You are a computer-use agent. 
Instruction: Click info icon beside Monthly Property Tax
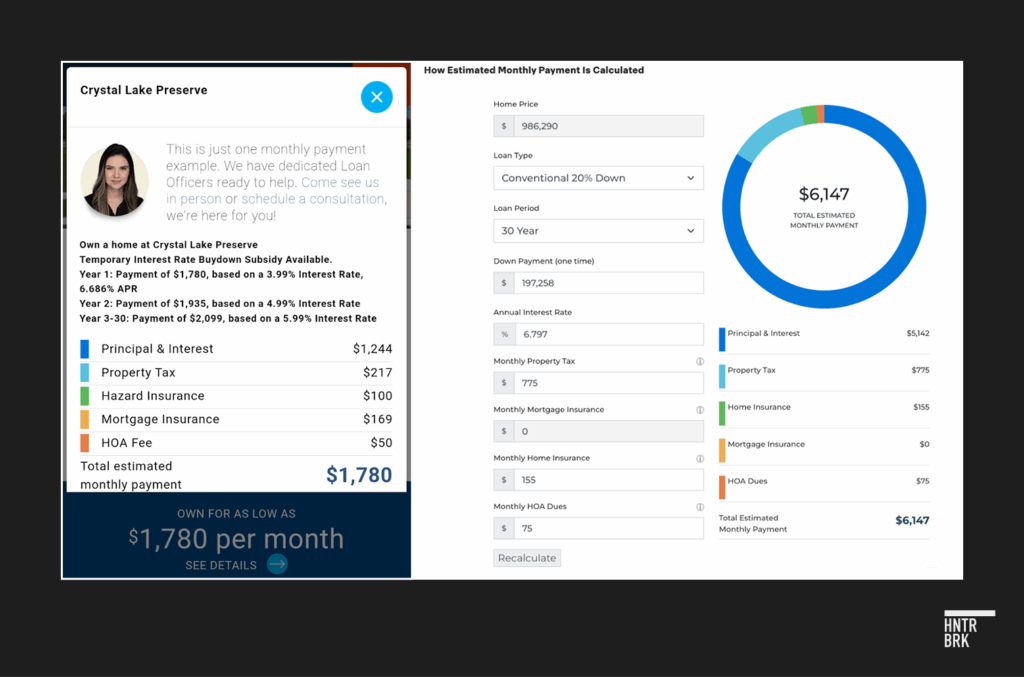(x=699, y=362)
